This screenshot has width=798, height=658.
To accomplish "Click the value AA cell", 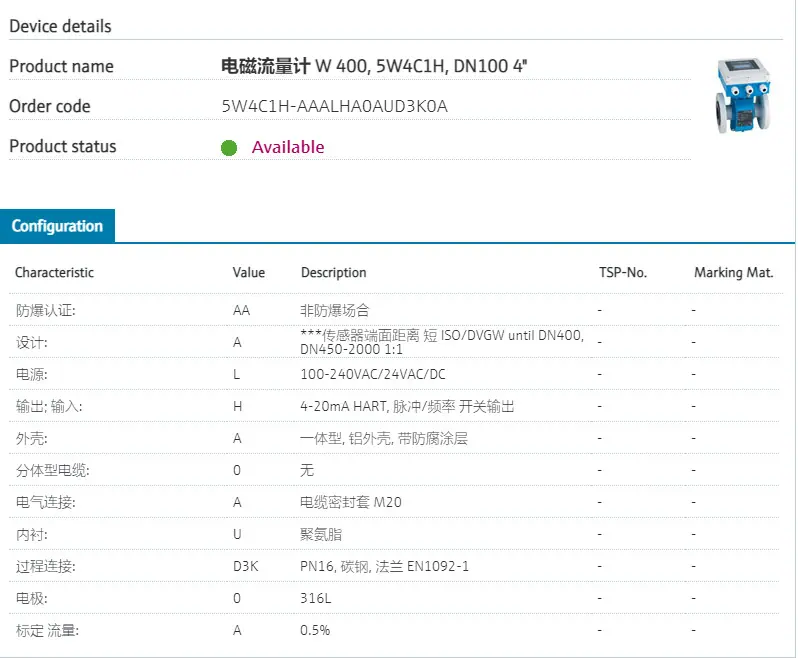I will [x=242, y=310].
